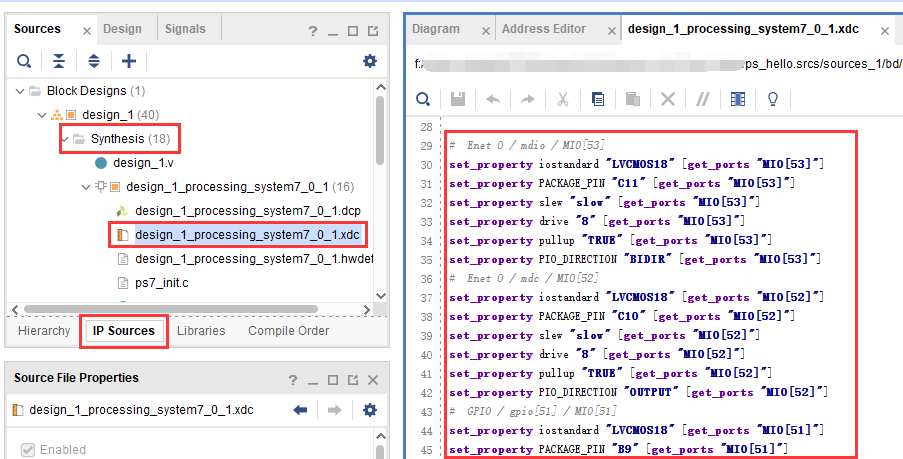Switch to the IP Sources tab

coord(124,331)
